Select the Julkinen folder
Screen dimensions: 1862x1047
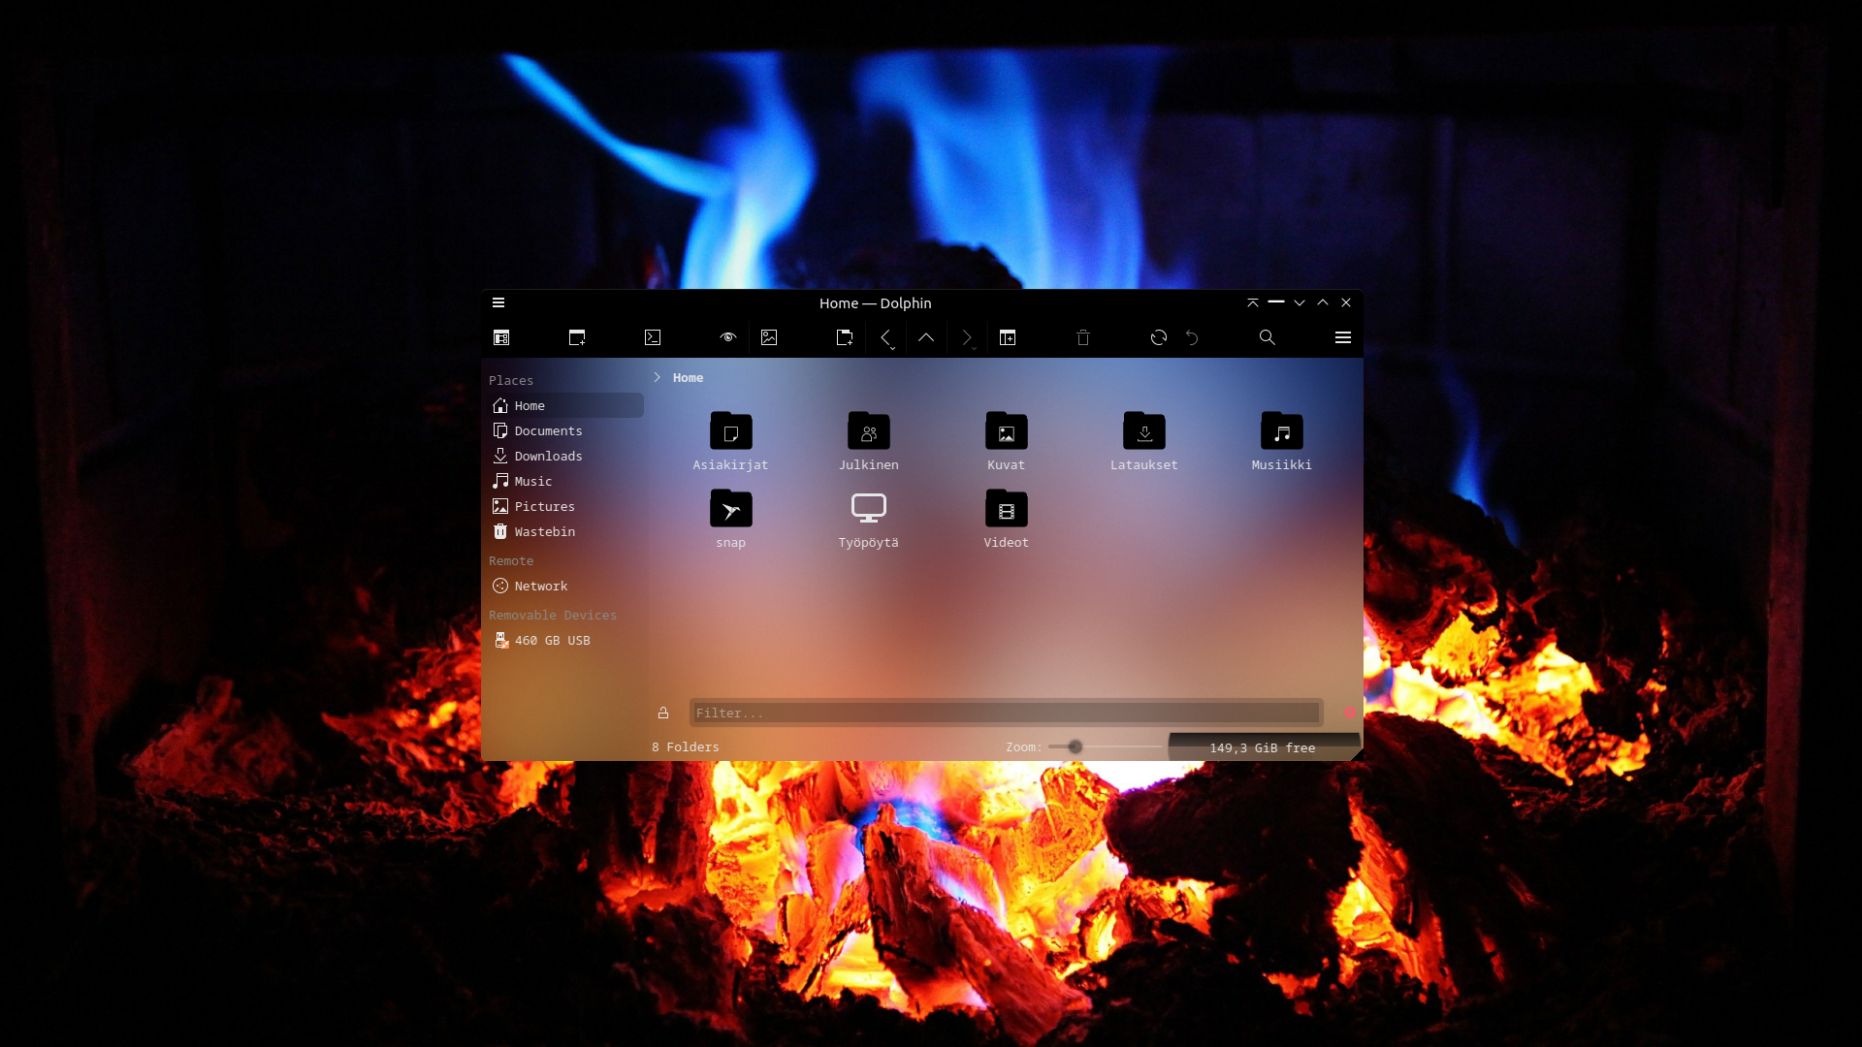(868, 441)
